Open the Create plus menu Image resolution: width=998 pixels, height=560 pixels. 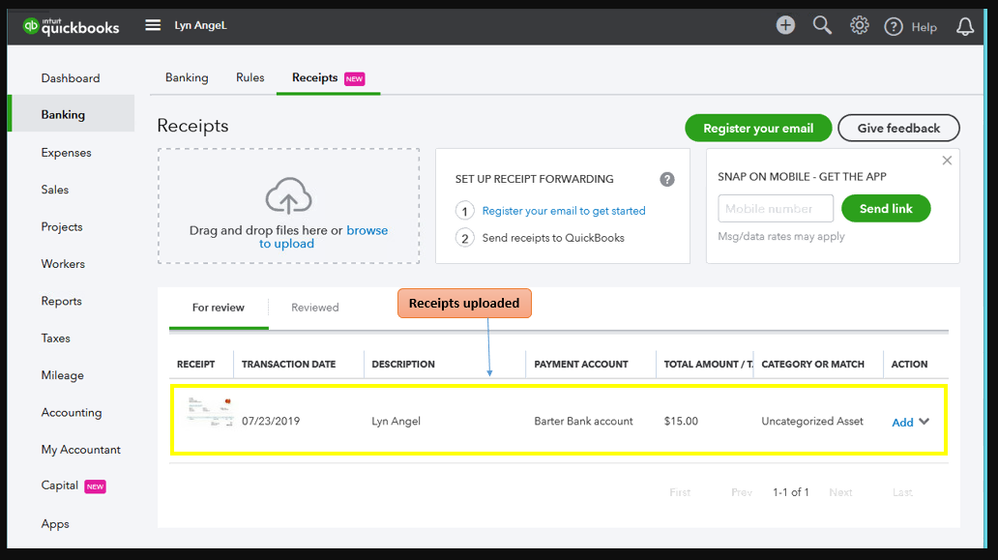pyautogui.click(x=785, y=25)
